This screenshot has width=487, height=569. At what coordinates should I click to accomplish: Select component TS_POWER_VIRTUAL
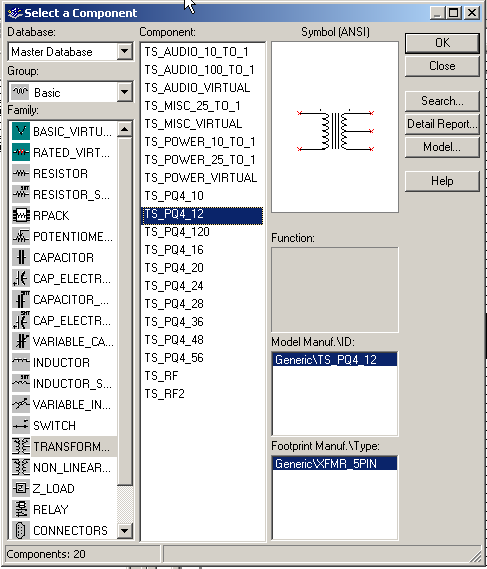(x=201, y=178)
